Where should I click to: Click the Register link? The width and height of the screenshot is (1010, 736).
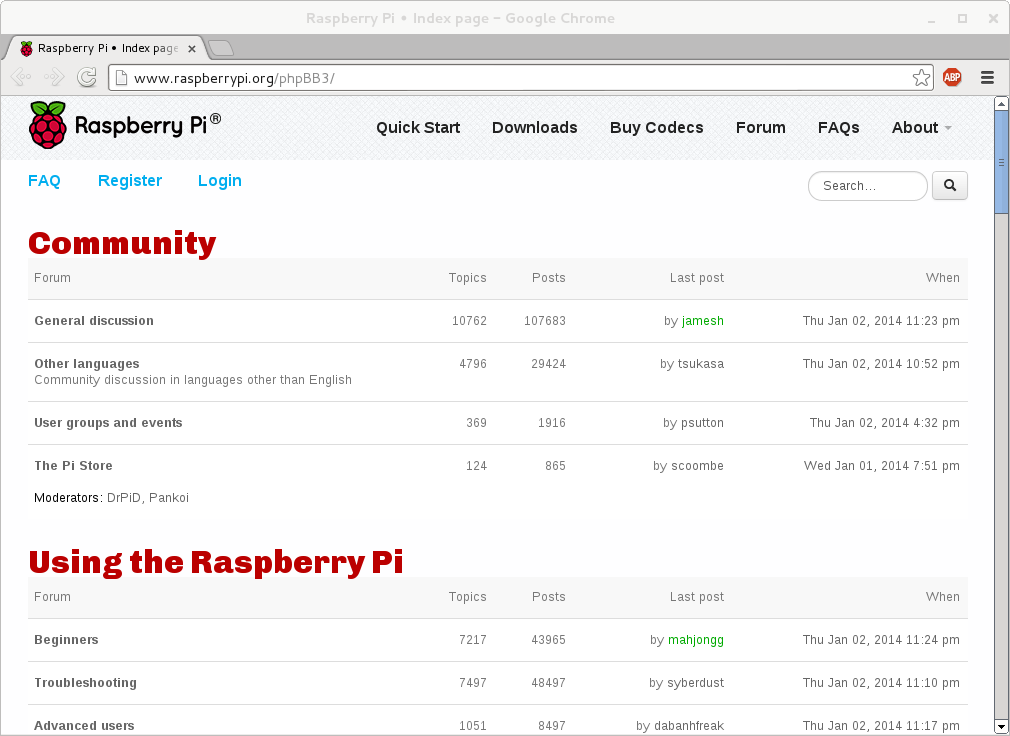pos(129,181)
